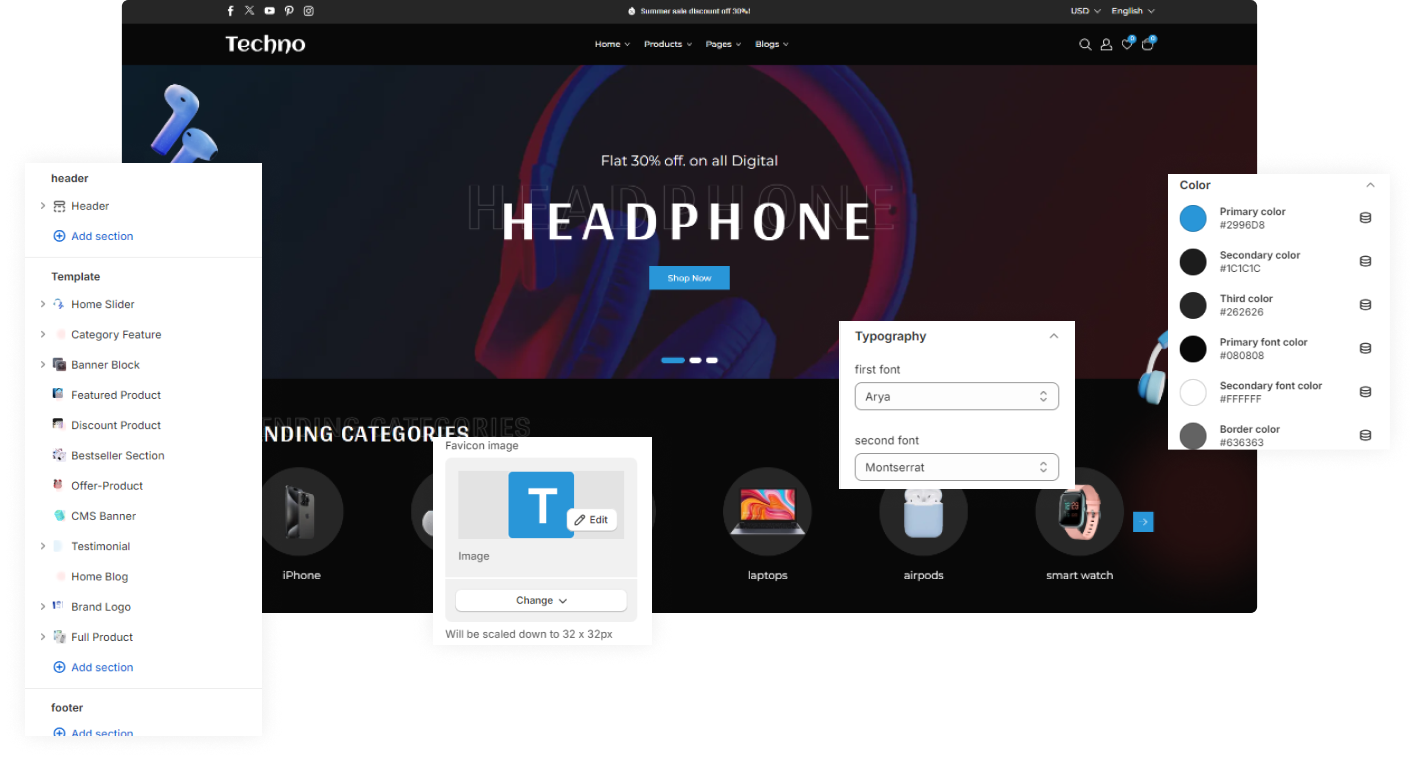Open the YouTube social icon
The width and height of the screenshot is (1417, 761).
[x=270, y=11]
